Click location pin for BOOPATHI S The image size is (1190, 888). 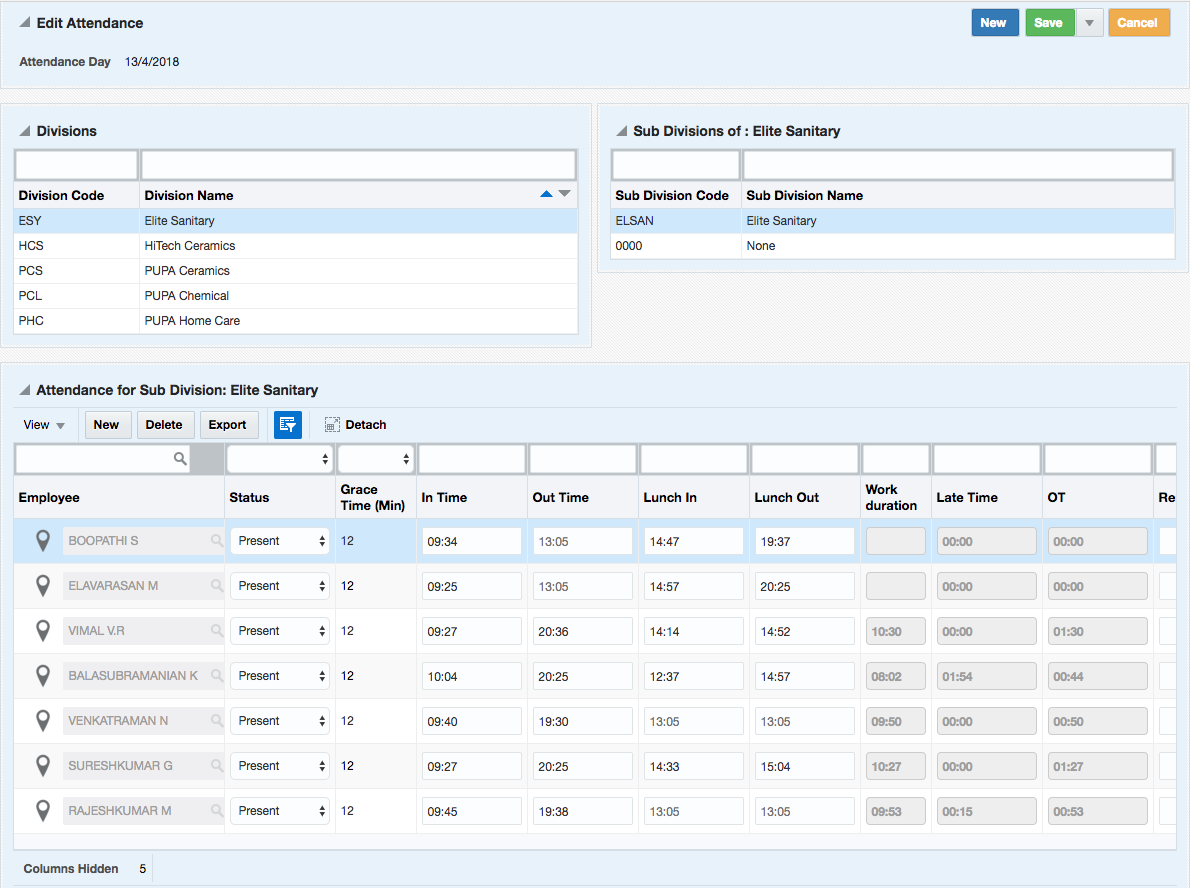pos(43,541)
